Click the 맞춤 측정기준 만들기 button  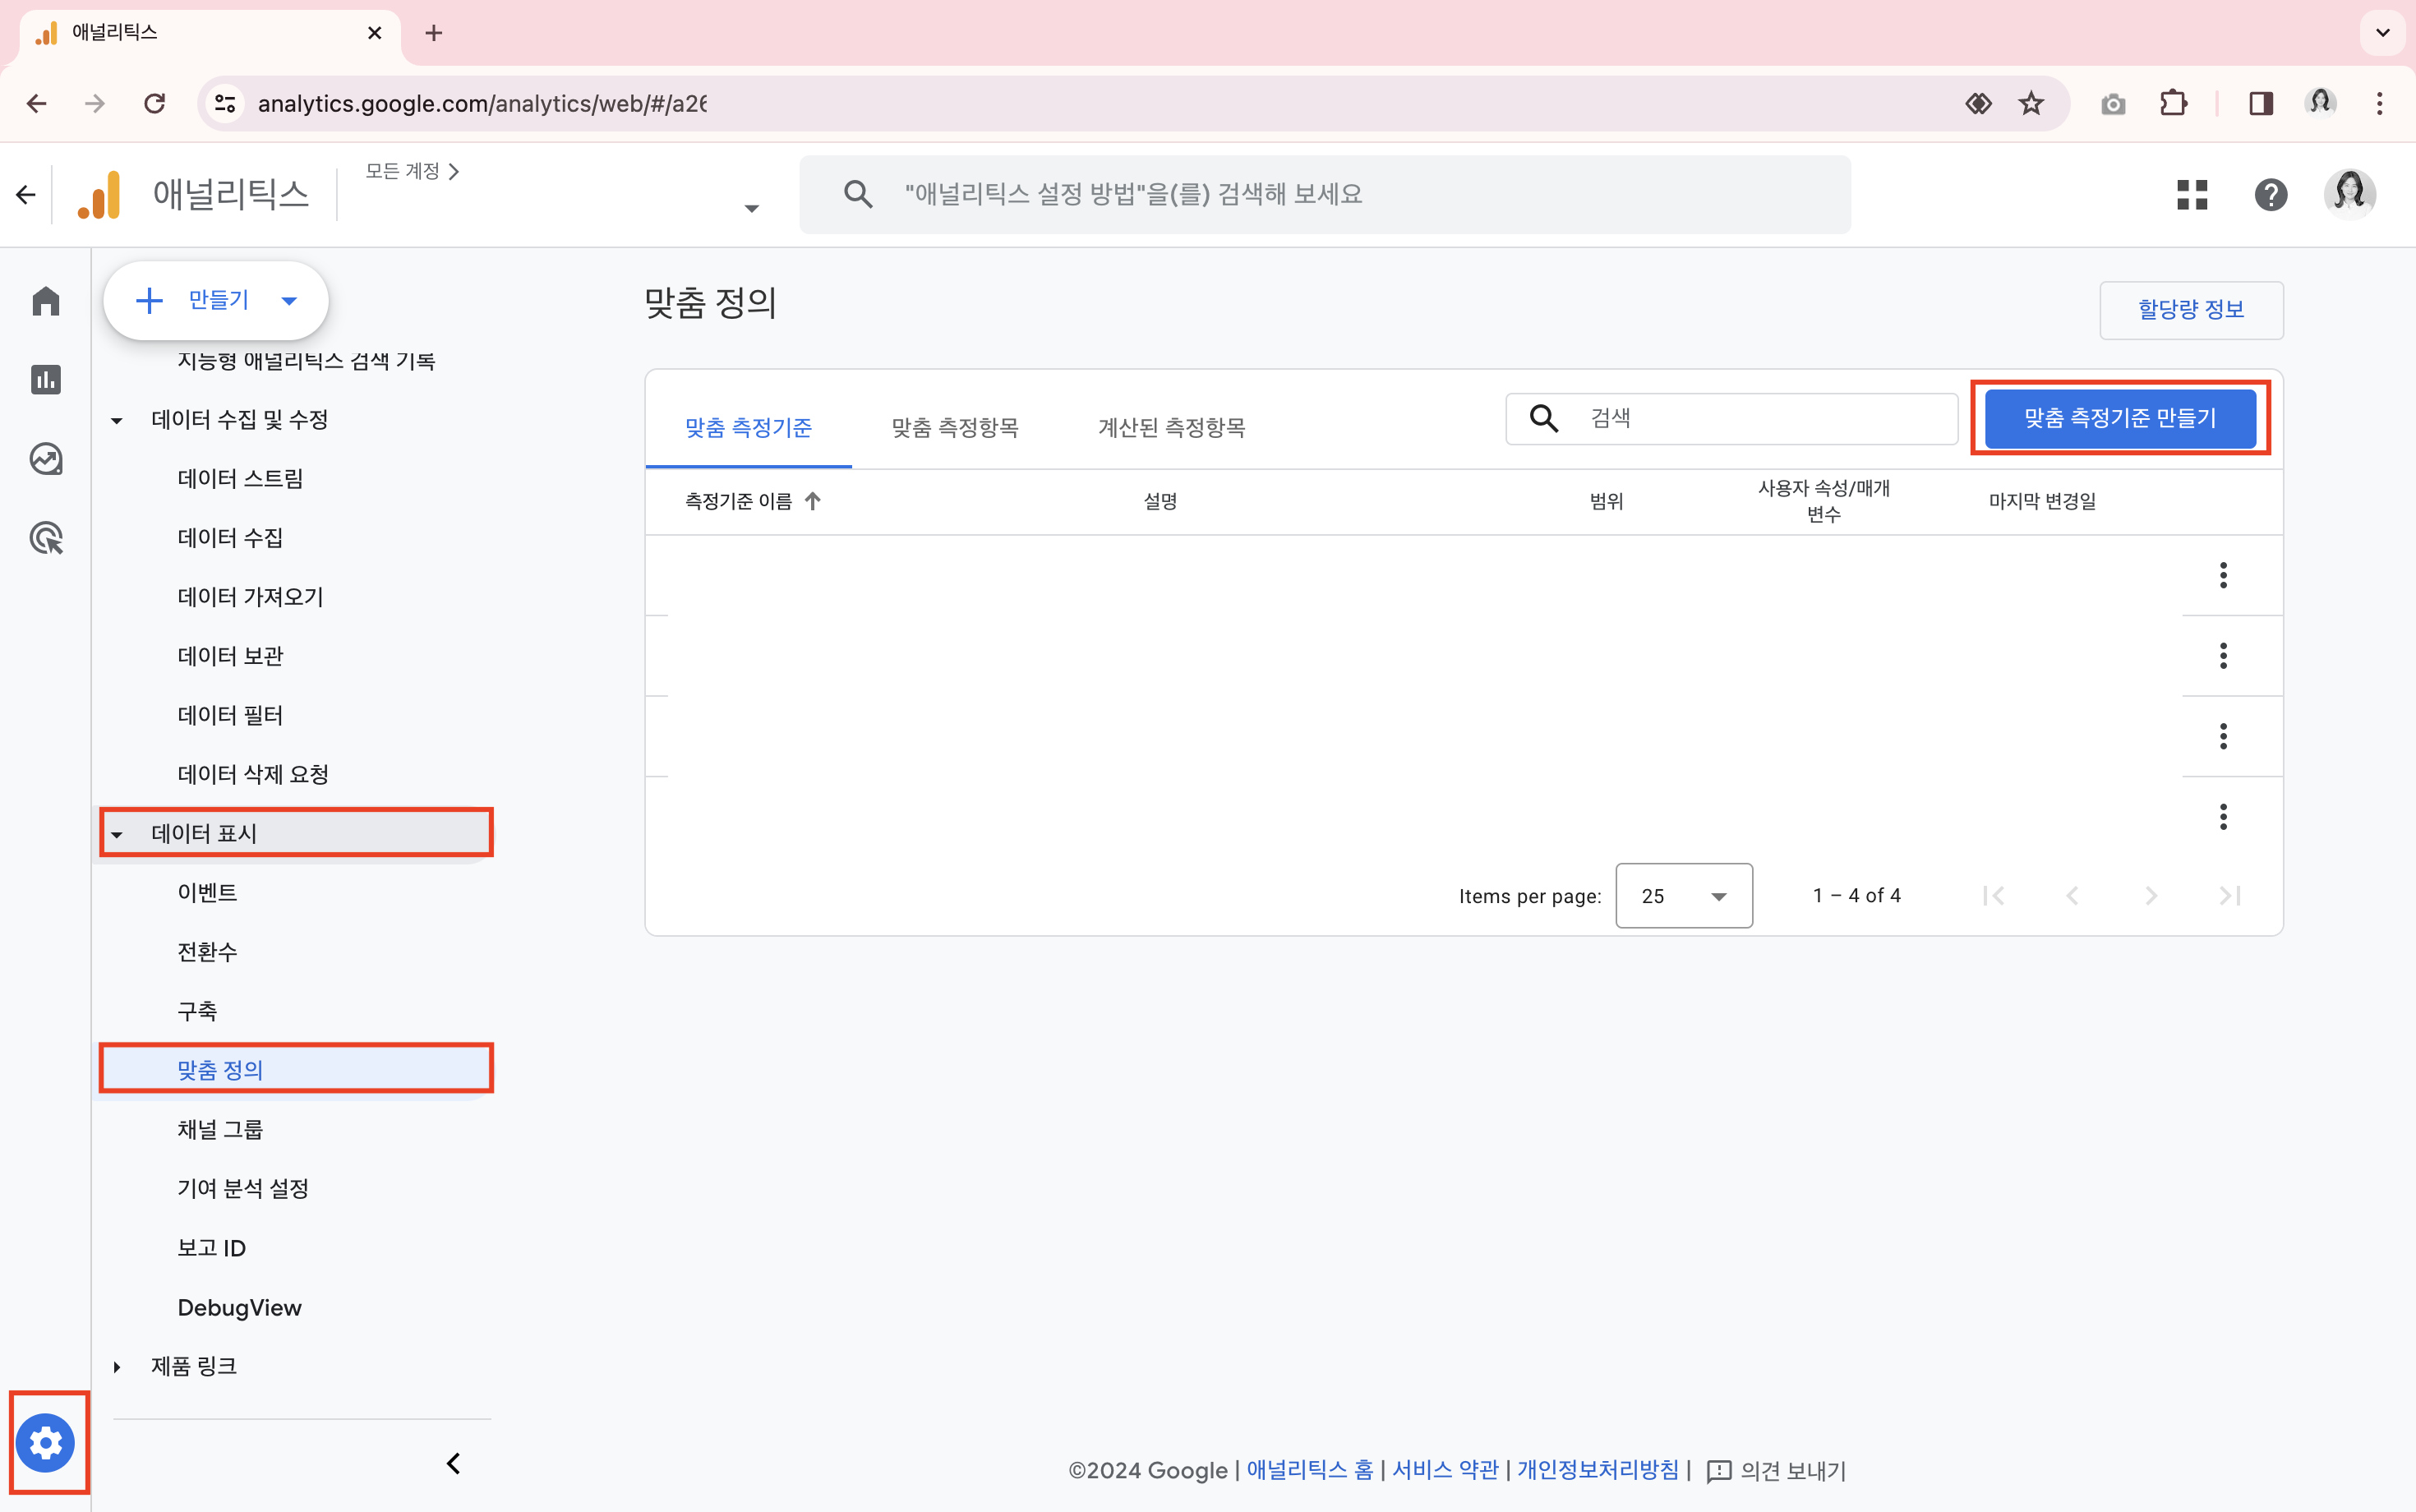pyautogui.click(x=2119, y=418)
